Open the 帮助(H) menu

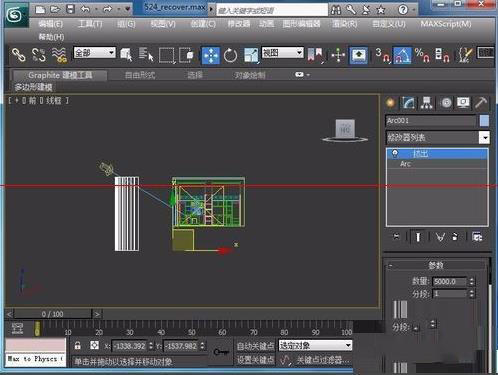[51, 37]
